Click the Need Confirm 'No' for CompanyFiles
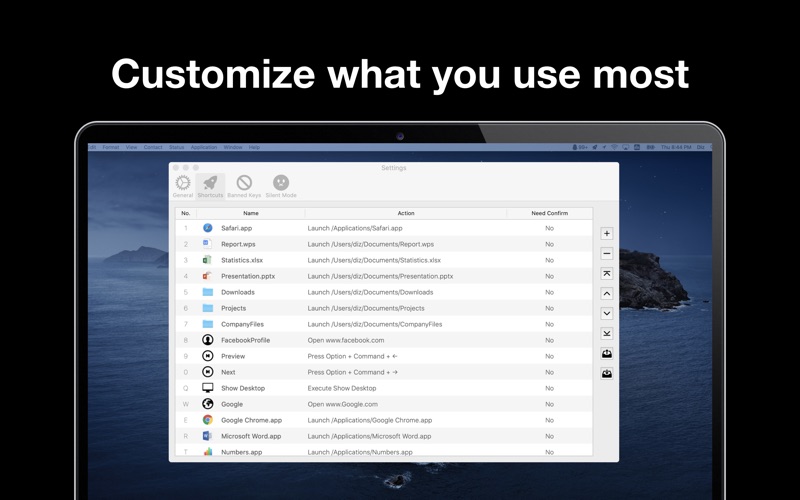The height and width of the screenshot is (500, 800). 549,324
